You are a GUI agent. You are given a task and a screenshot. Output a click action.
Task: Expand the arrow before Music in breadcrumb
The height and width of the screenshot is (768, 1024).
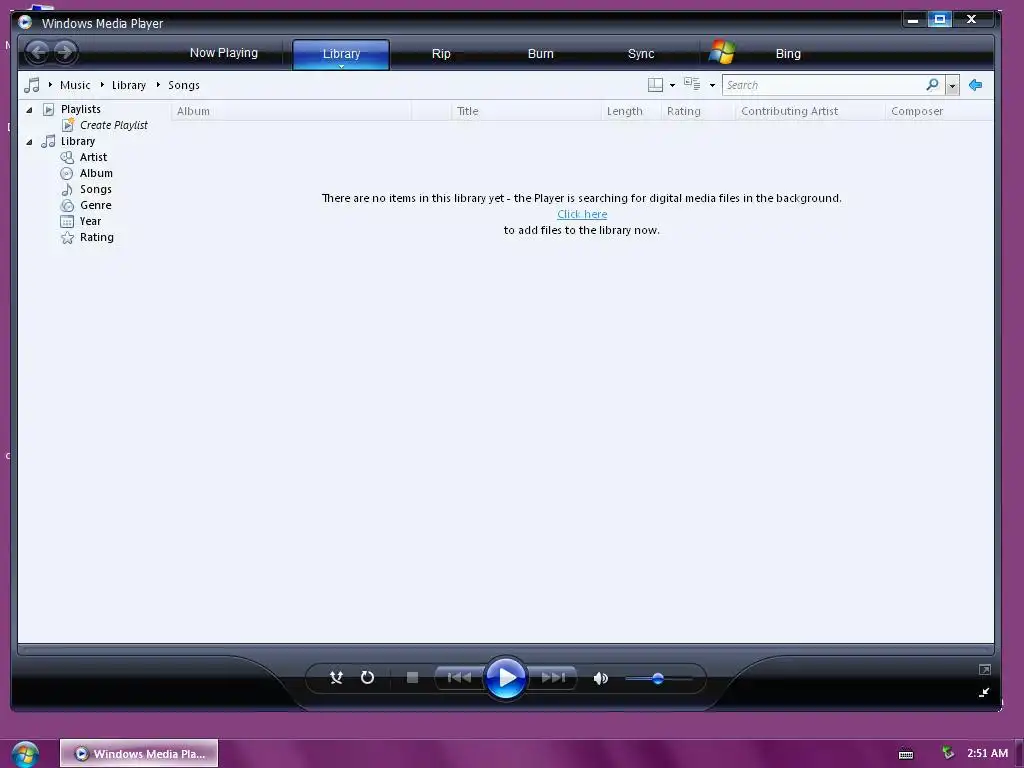point(50,85)
